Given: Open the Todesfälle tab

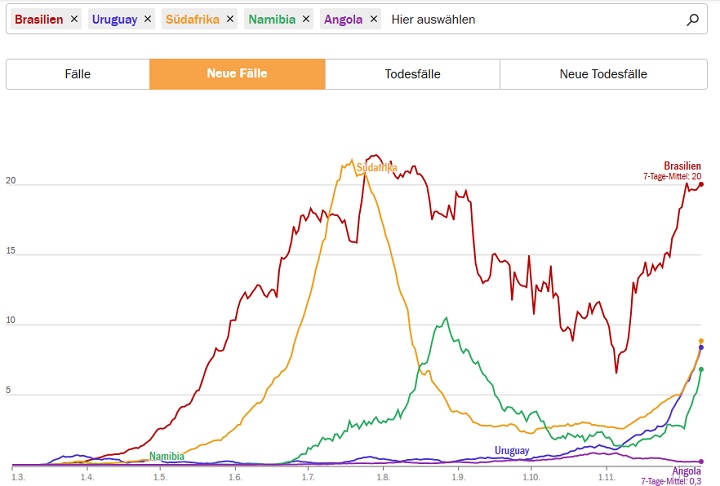Looking at the screenshot, I should [412, 74].
